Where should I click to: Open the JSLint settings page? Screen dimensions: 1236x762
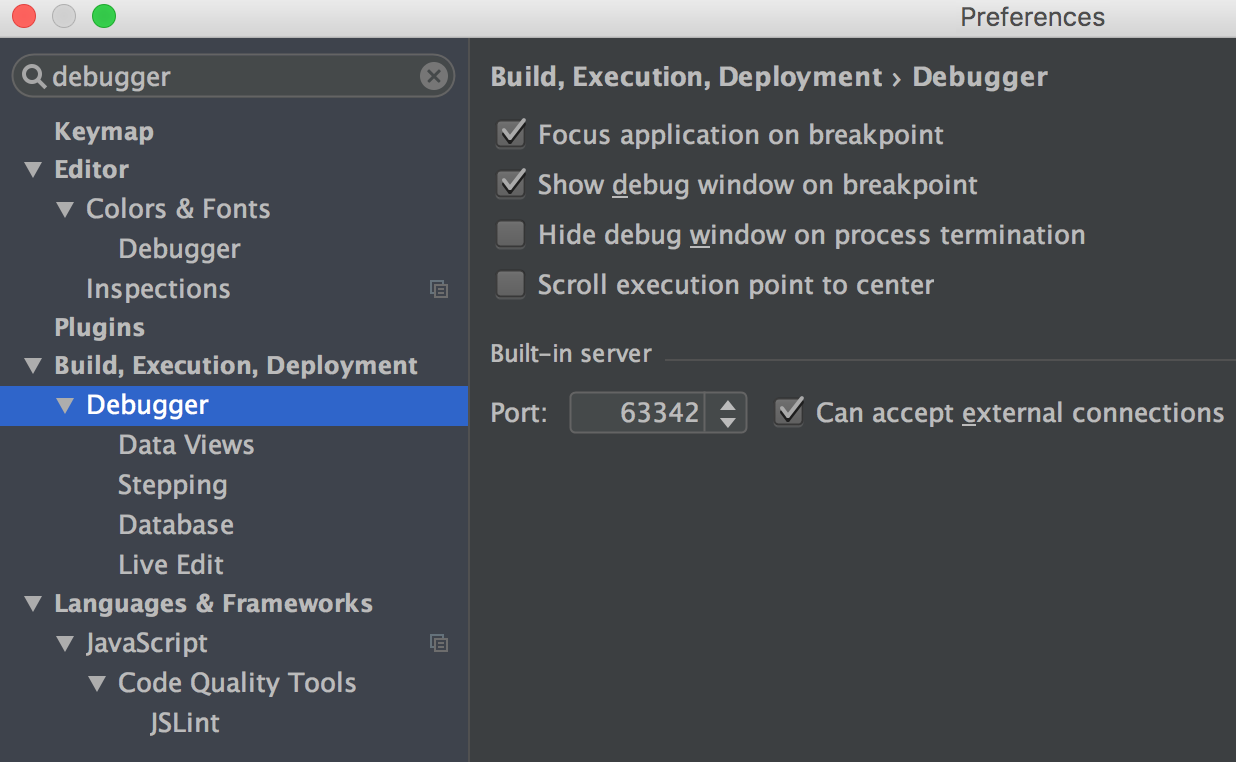184,722
